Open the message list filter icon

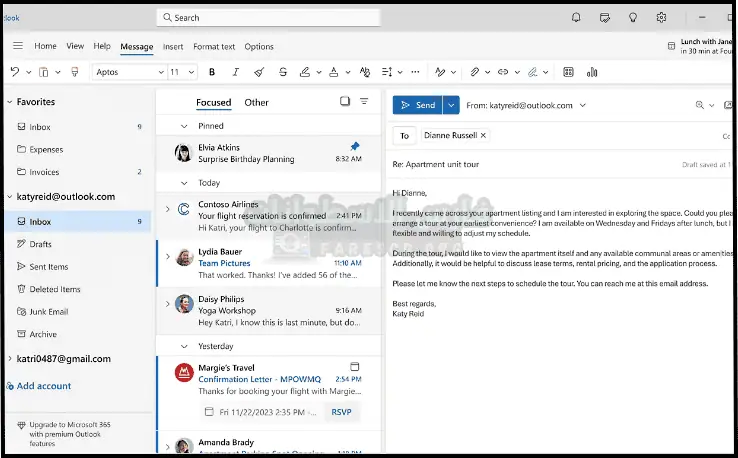pos(364,102)
